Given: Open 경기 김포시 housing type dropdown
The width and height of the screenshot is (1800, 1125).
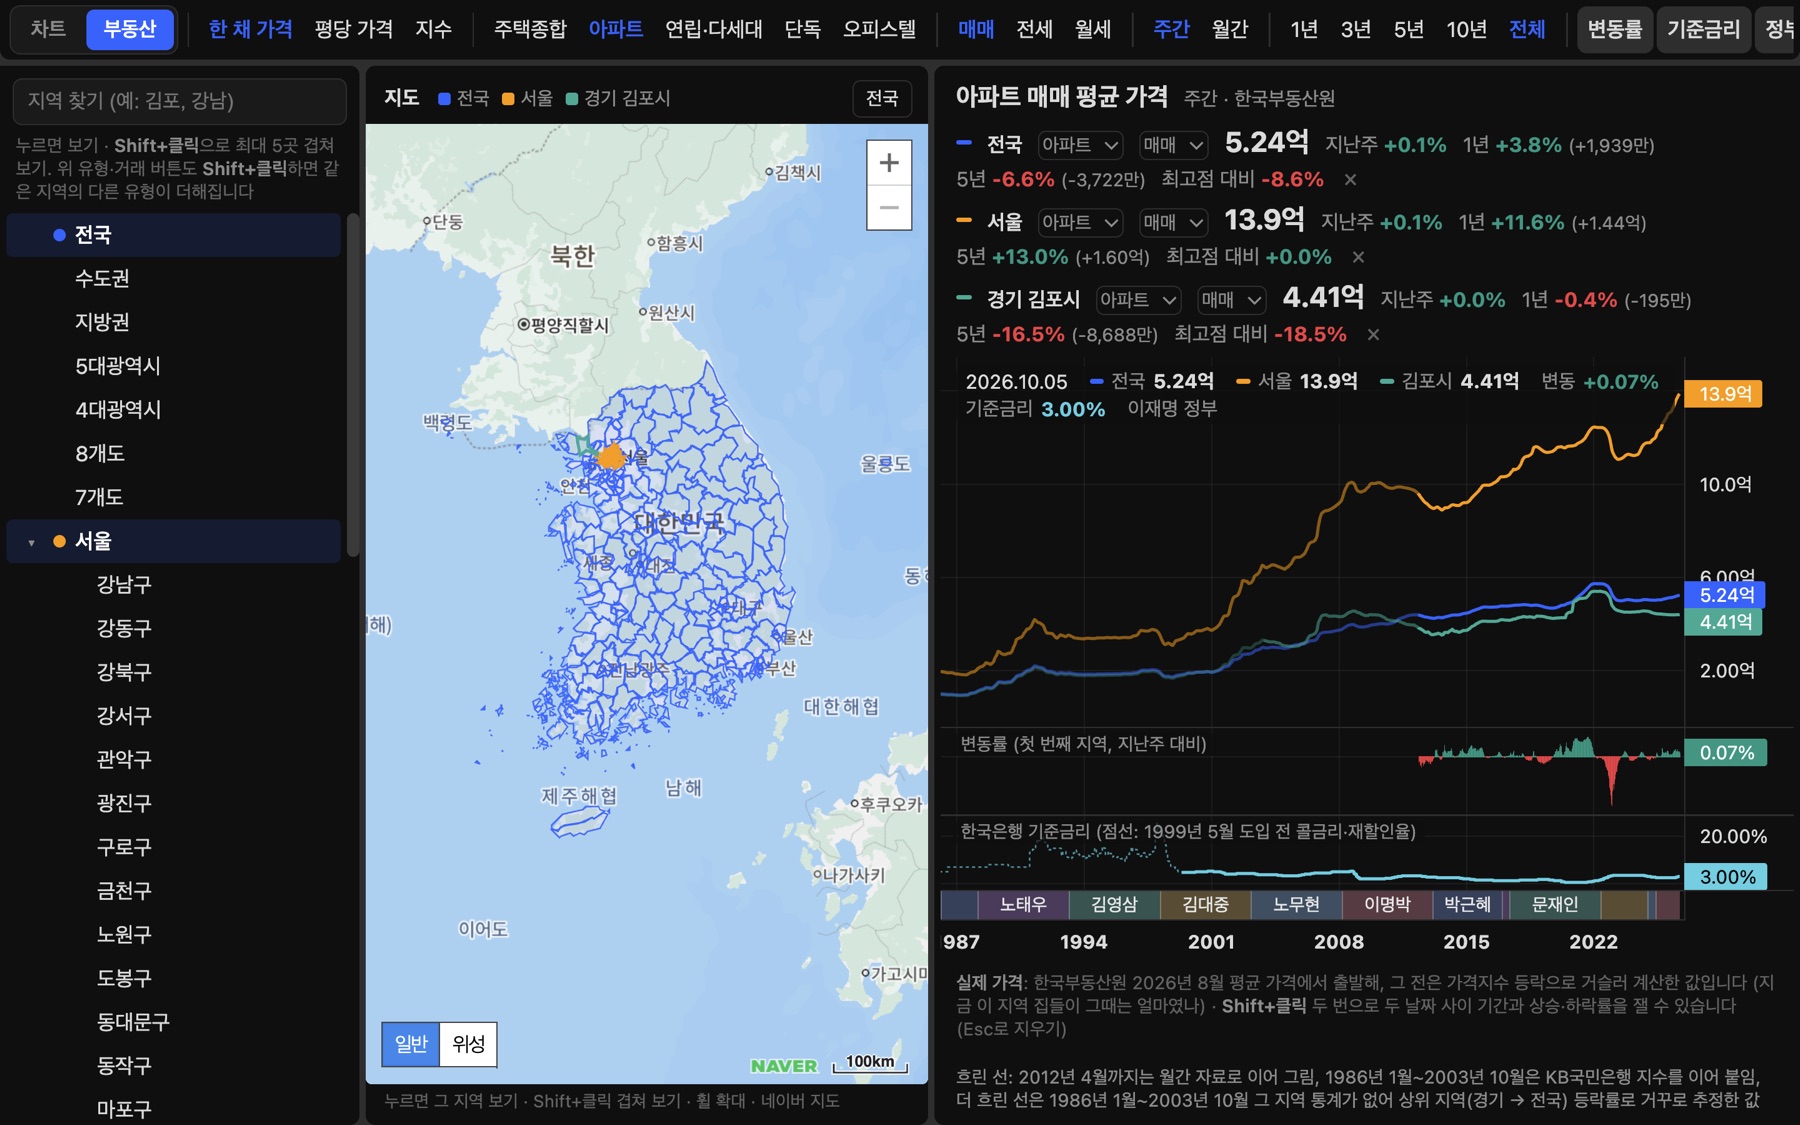Looking at the screenshot, I should tap(1138, 299).
